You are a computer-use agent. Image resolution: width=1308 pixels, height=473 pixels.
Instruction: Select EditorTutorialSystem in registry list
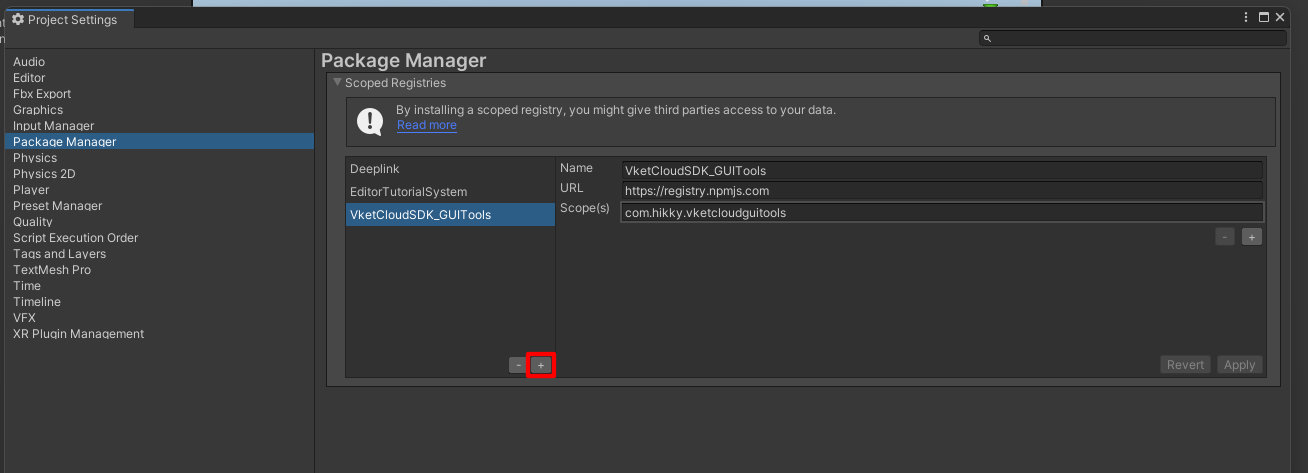pos(408,191)
